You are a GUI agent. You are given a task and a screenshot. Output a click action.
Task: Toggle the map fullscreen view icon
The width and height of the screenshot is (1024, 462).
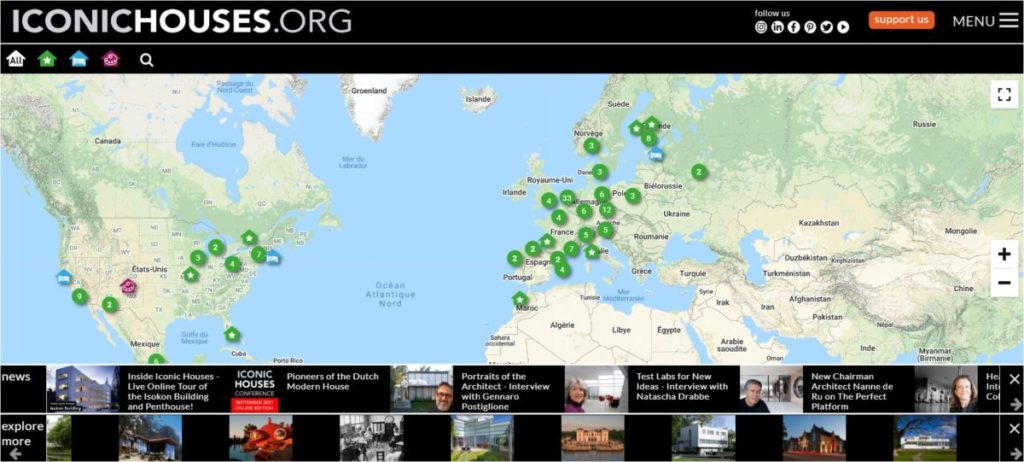[x=1004, y=94]
